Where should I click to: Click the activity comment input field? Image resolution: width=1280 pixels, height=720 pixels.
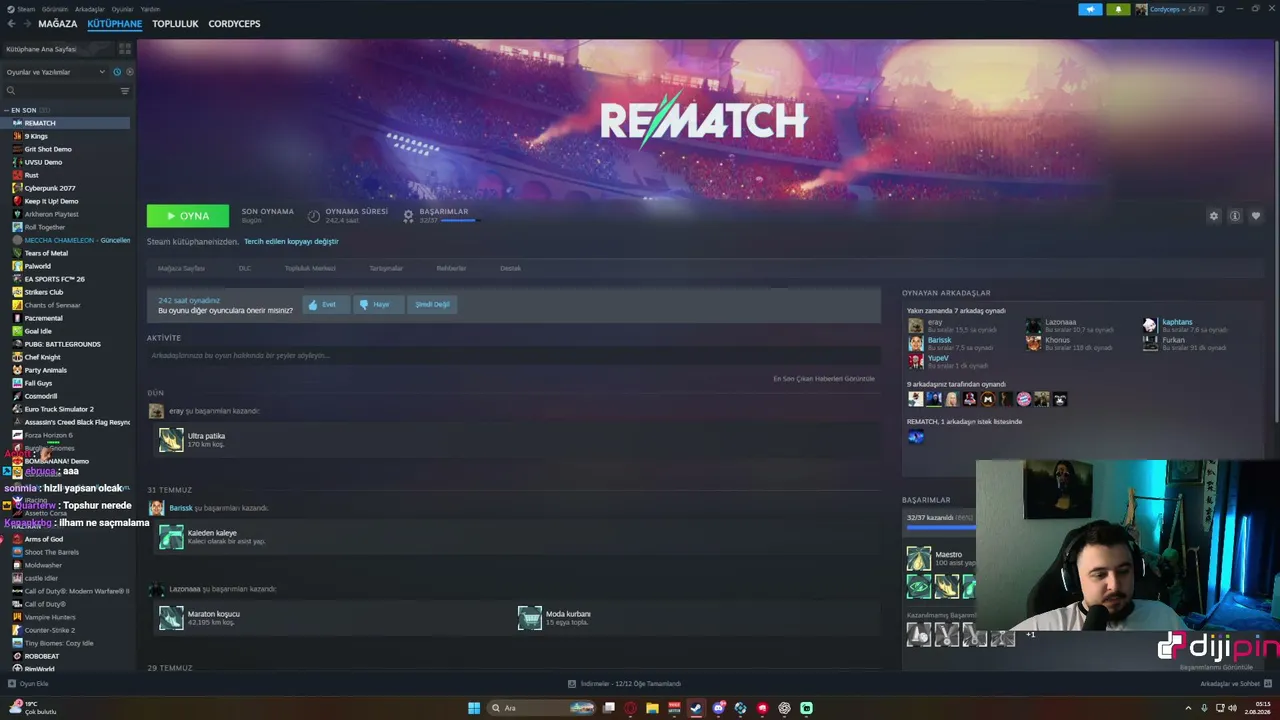[514, 355]
